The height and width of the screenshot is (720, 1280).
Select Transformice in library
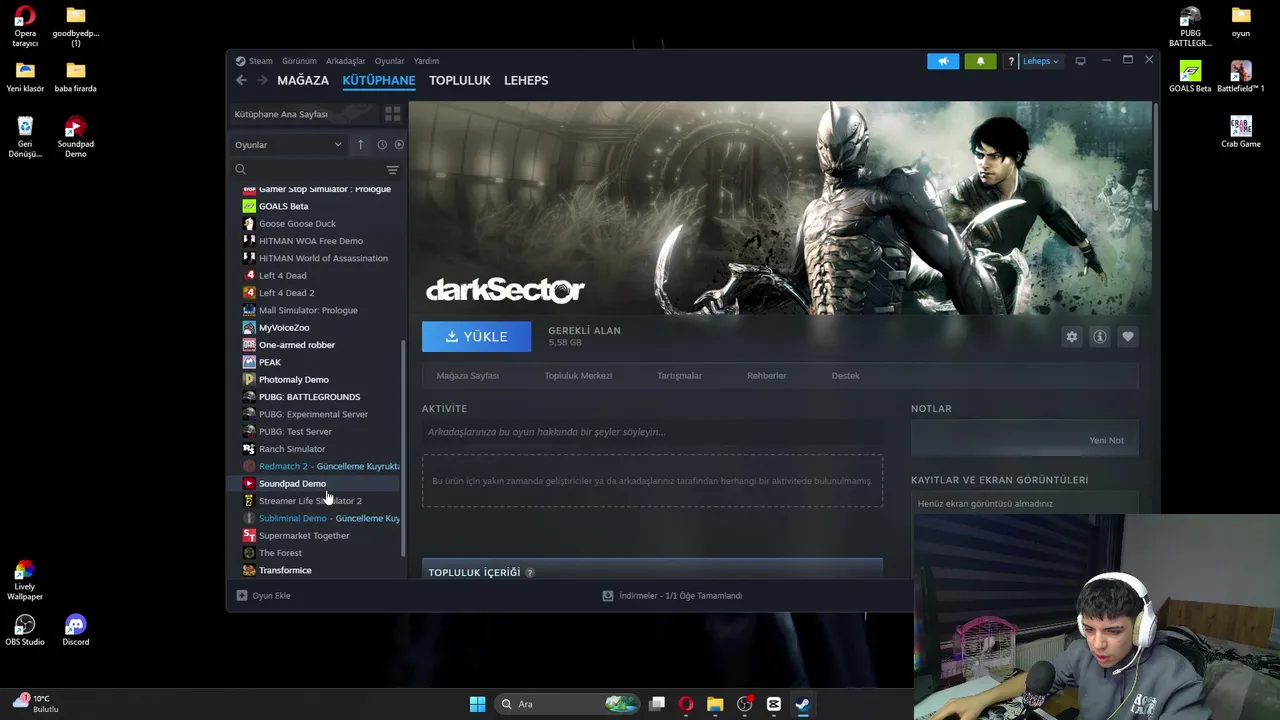(285, 570)
